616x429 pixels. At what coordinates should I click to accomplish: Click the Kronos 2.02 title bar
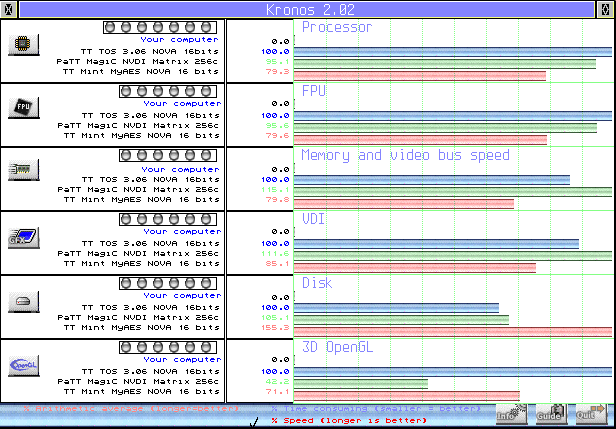tap(306, 9)
